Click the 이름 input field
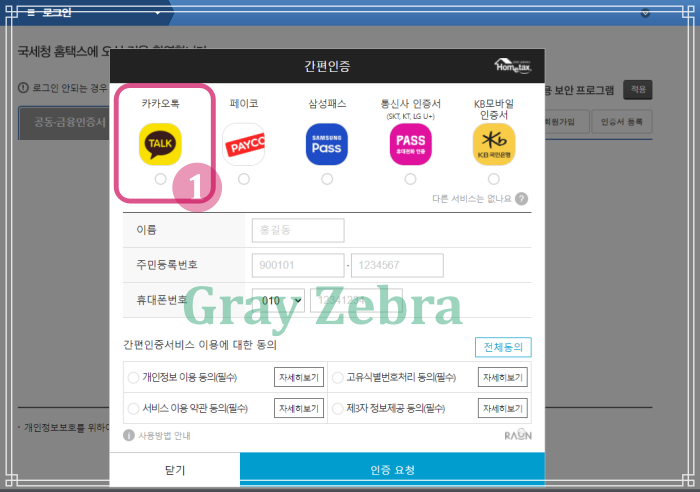The height and width of the screenshot is (492, 700). coord(298,230)
